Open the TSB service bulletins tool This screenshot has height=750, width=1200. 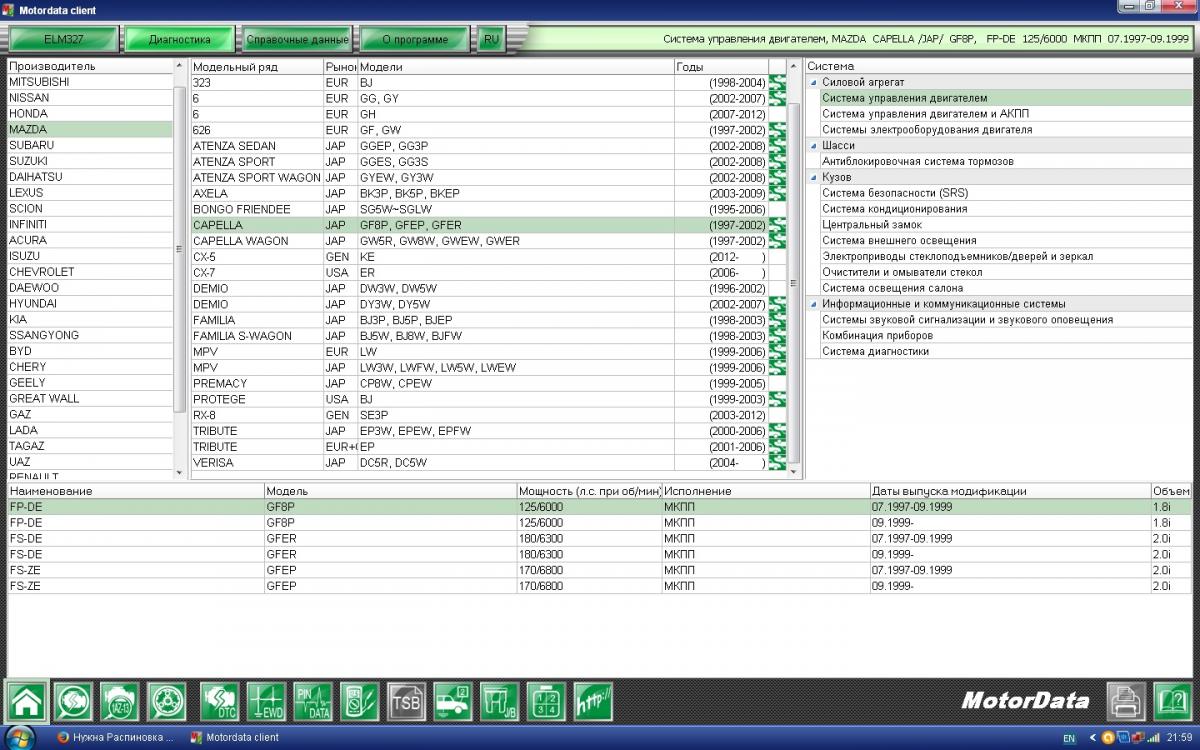coord(406,702)
